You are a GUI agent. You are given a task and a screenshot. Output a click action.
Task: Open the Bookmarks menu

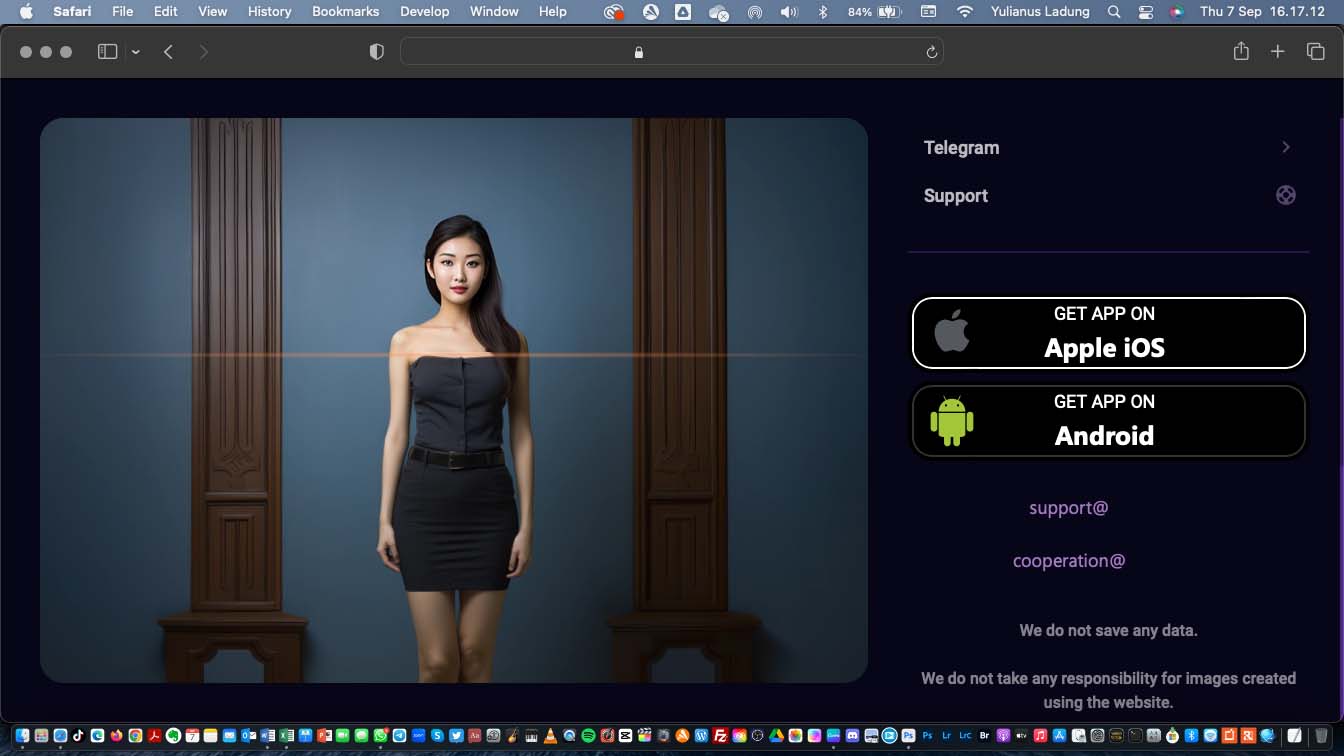[345, 12]
